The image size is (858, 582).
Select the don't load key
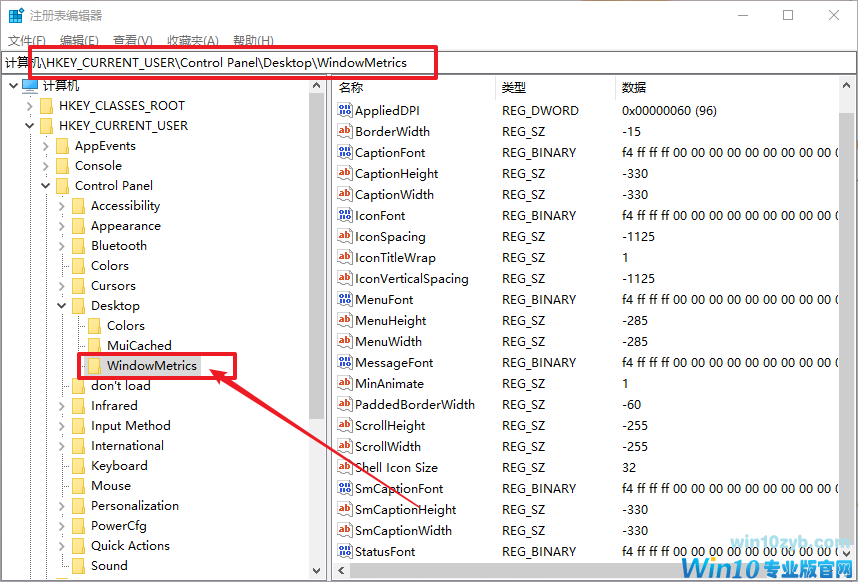[x=120, y=386]
